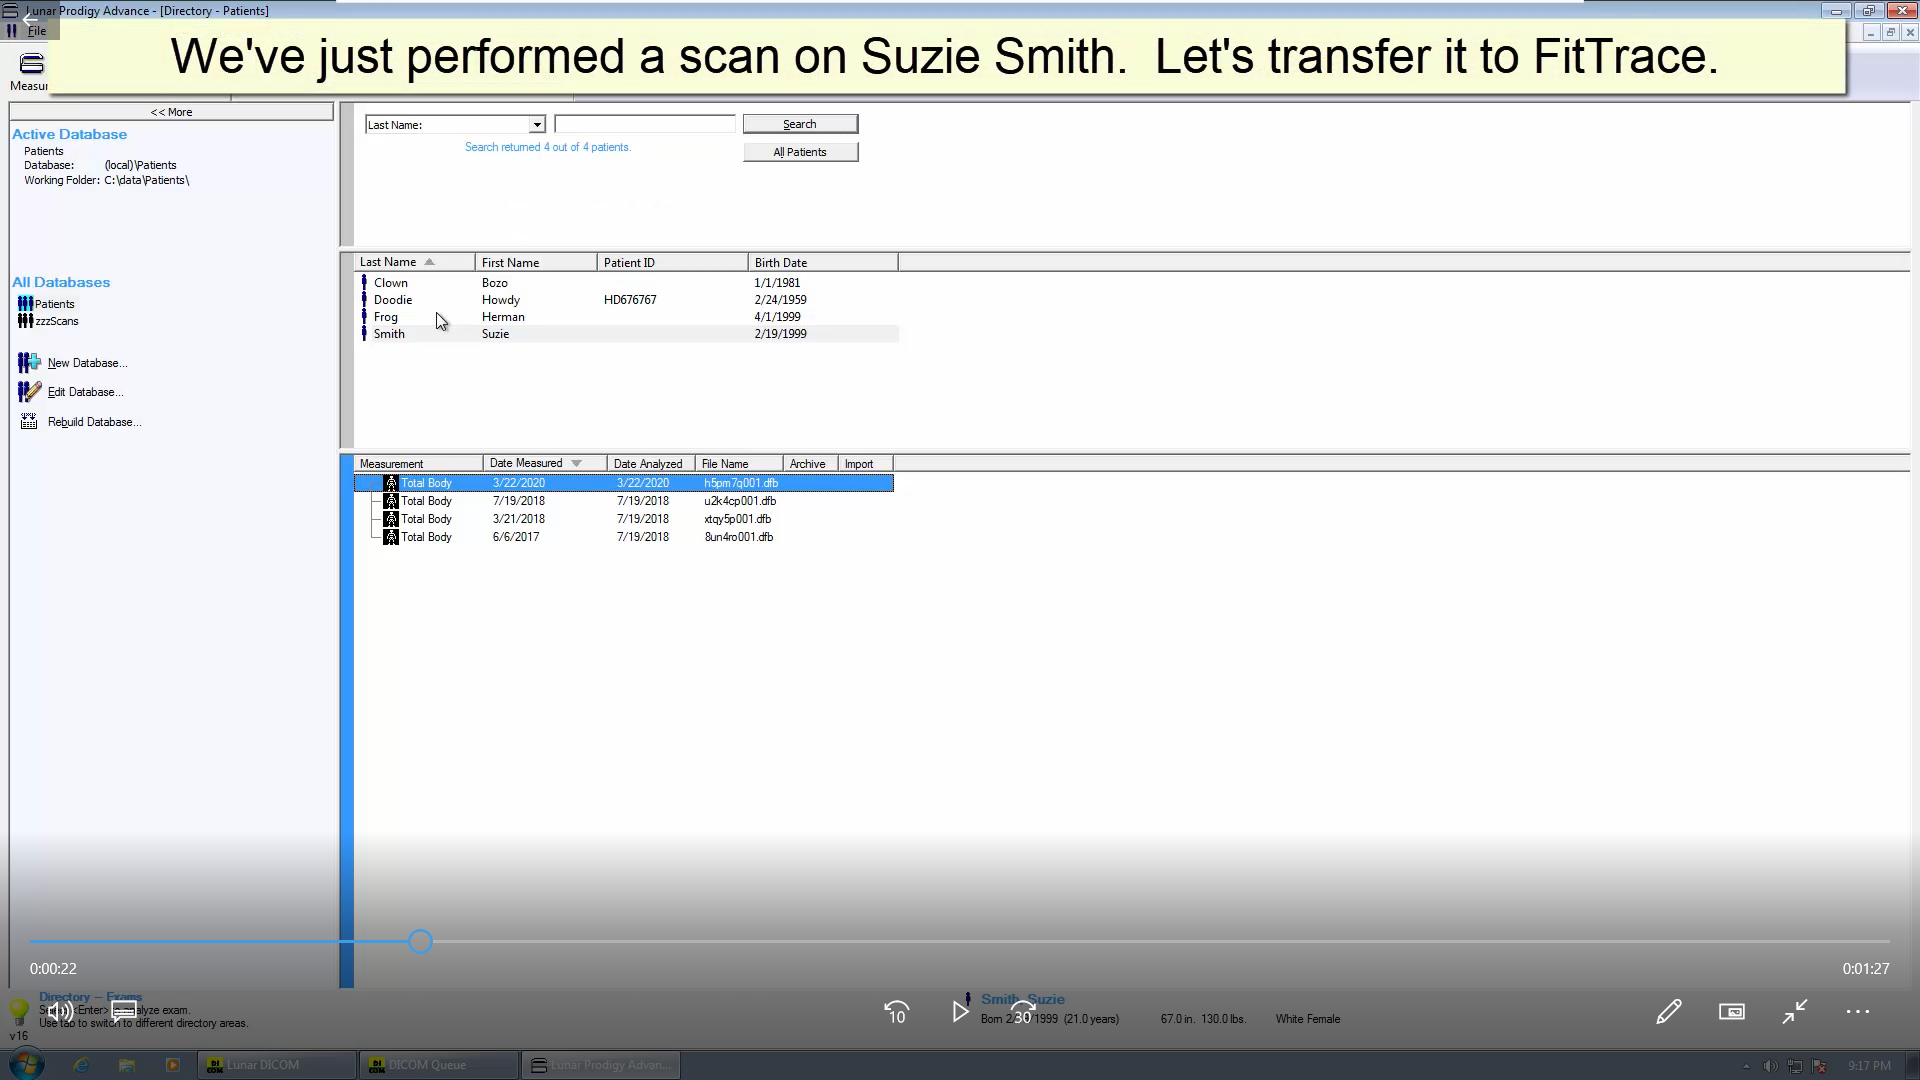
Task: Click the expand/fullscreen icon in status bar
Action: tap(1795, 1013)
